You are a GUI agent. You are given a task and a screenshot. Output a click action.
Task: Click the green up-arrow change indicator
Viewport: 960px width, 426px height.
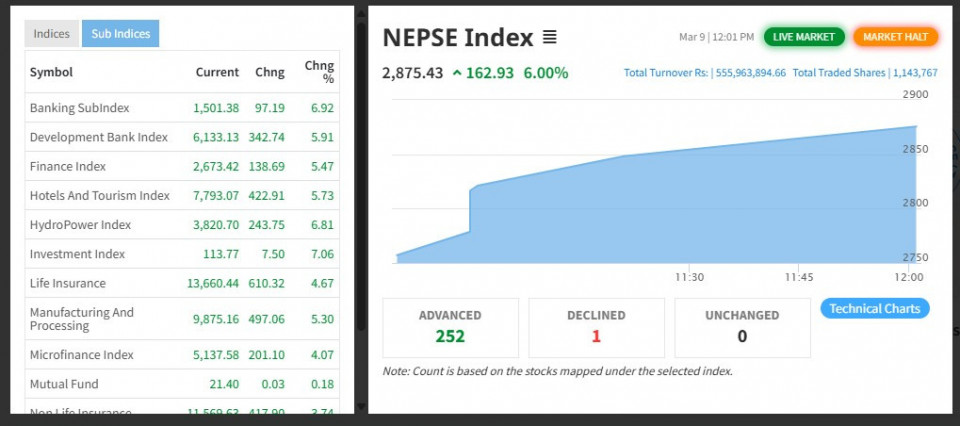click(457, 73)
